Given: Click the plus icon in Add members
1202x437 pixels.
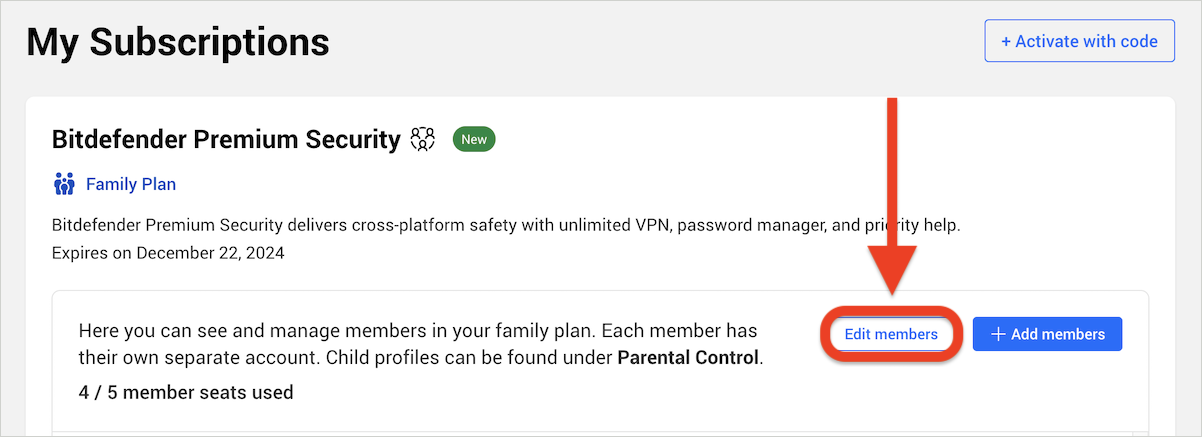Looking at the screenshot, I should 997,334.
